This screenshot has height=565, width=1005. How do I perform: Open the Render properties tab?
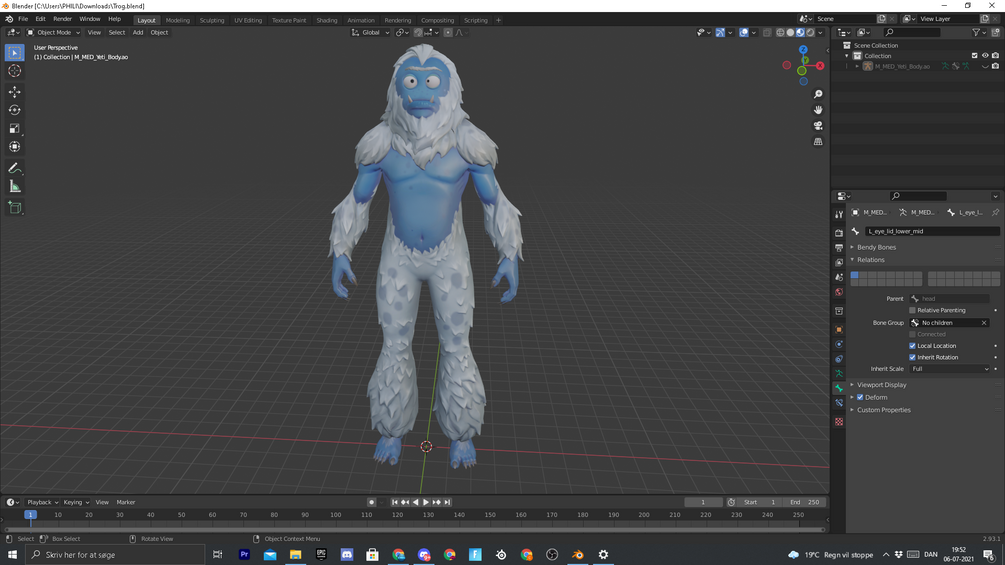pyautogui.click(x=839, y=233)
